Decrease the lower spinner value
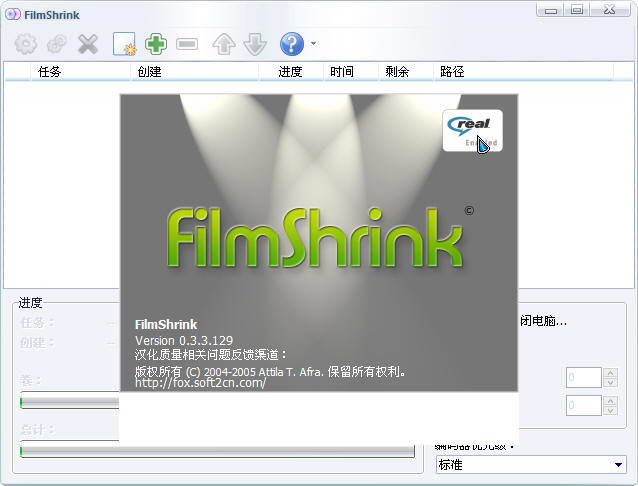 click(x=610, y=410)
